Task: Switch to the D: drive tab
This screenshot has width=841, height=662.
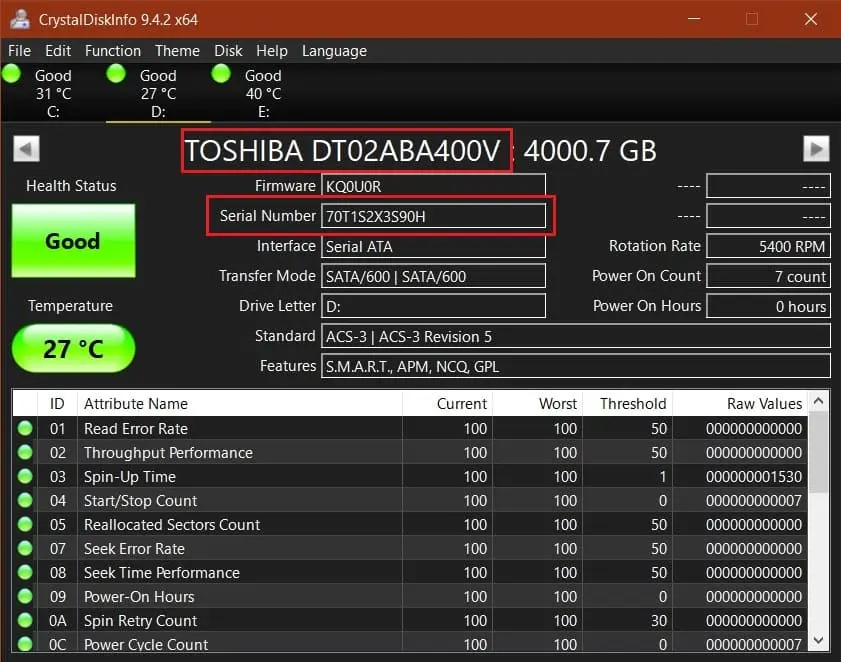Action: [158, 93]
